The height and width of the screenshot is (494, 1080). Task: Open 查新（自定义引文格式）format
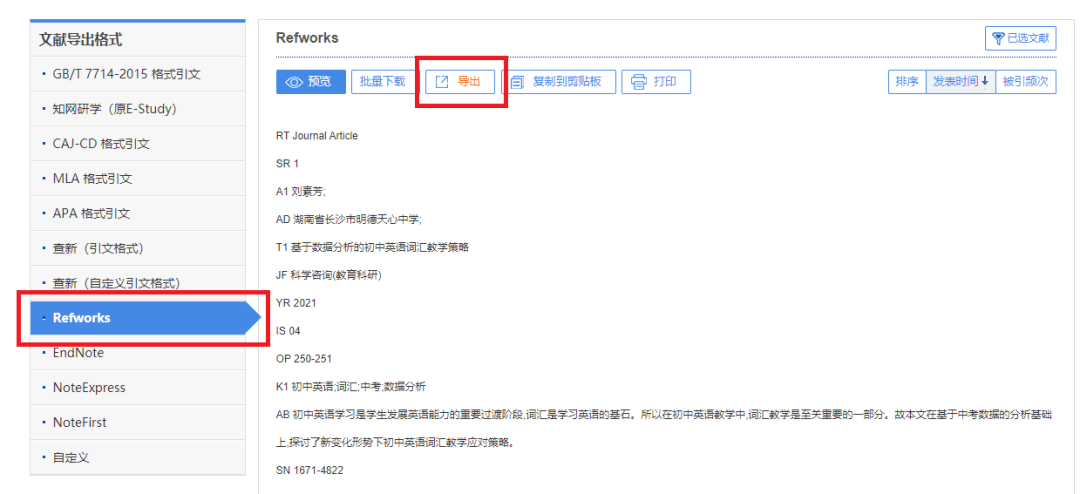point(138,283)
